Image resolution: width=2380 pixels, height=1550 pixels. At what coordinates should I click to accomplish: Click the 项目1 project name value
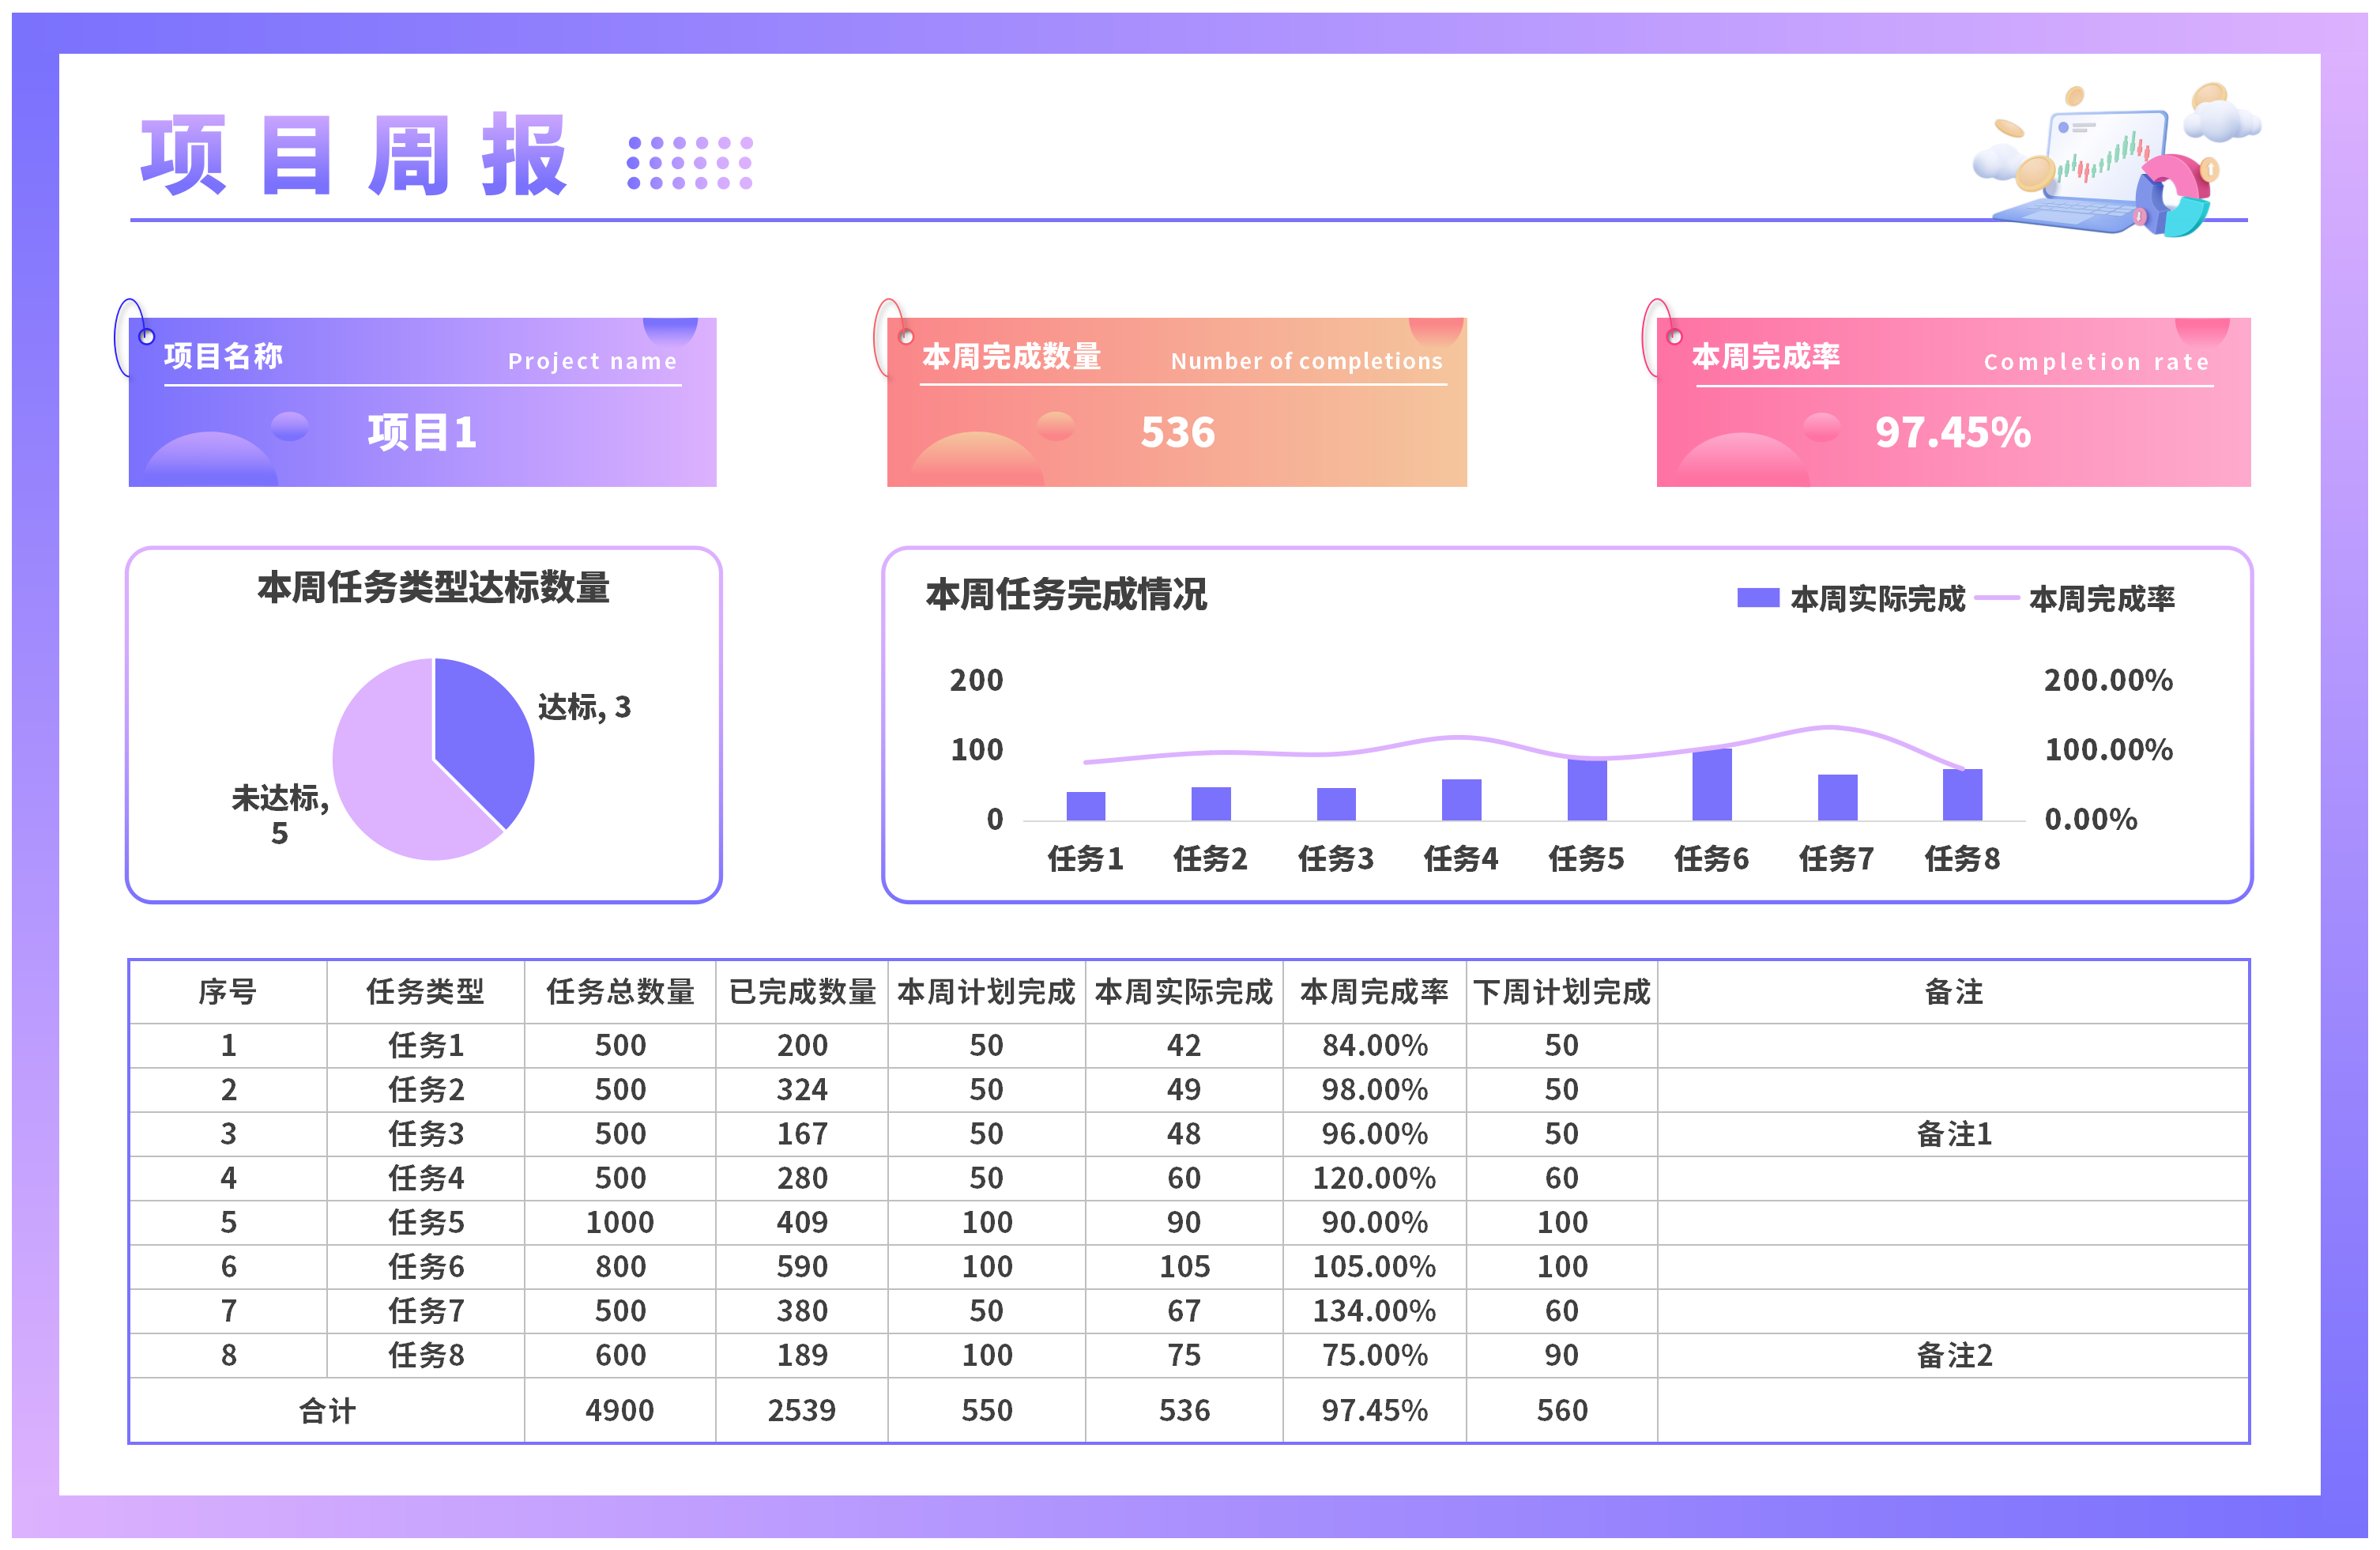pos(422,432)
